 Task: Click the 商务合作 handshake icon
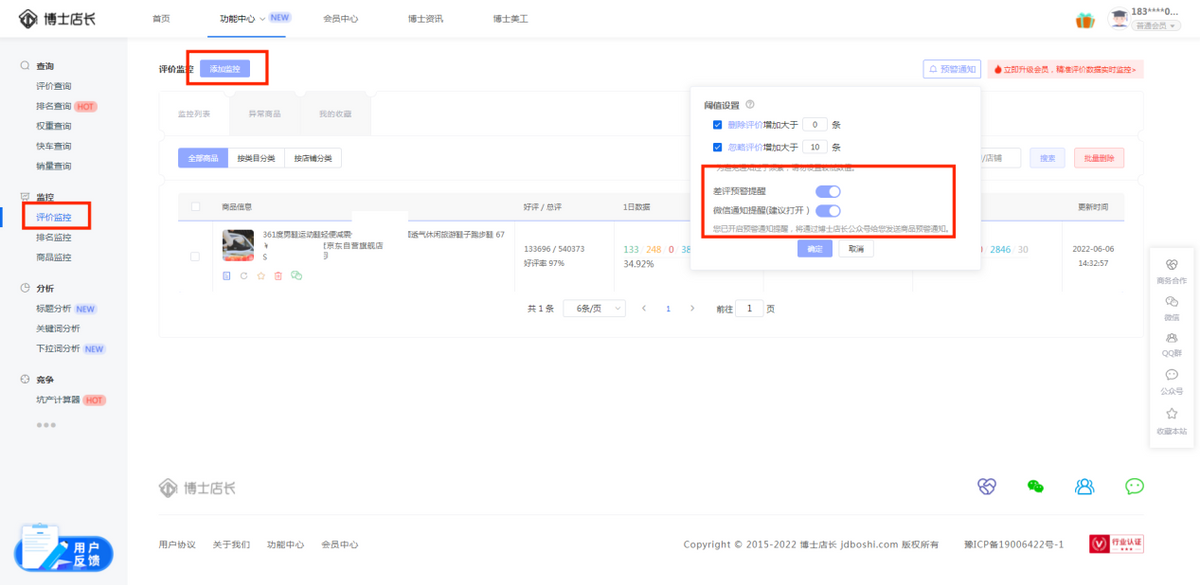point(1171,267)
